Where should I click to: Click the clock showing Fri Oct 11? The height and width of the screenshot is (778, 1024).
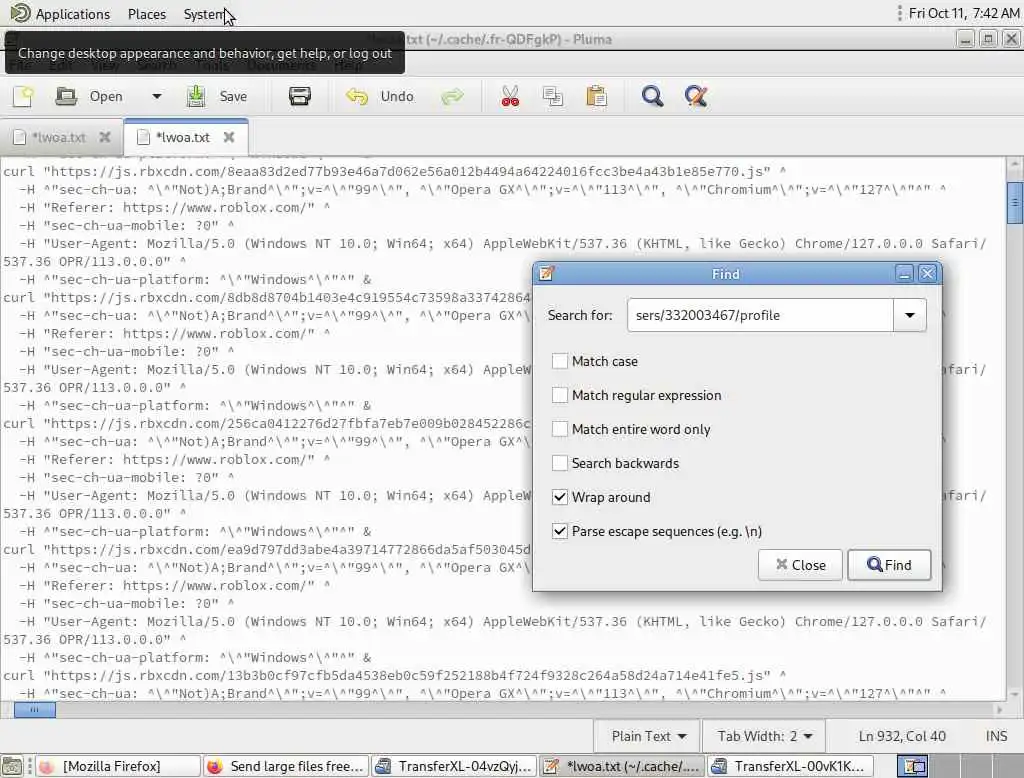point(964,13)
